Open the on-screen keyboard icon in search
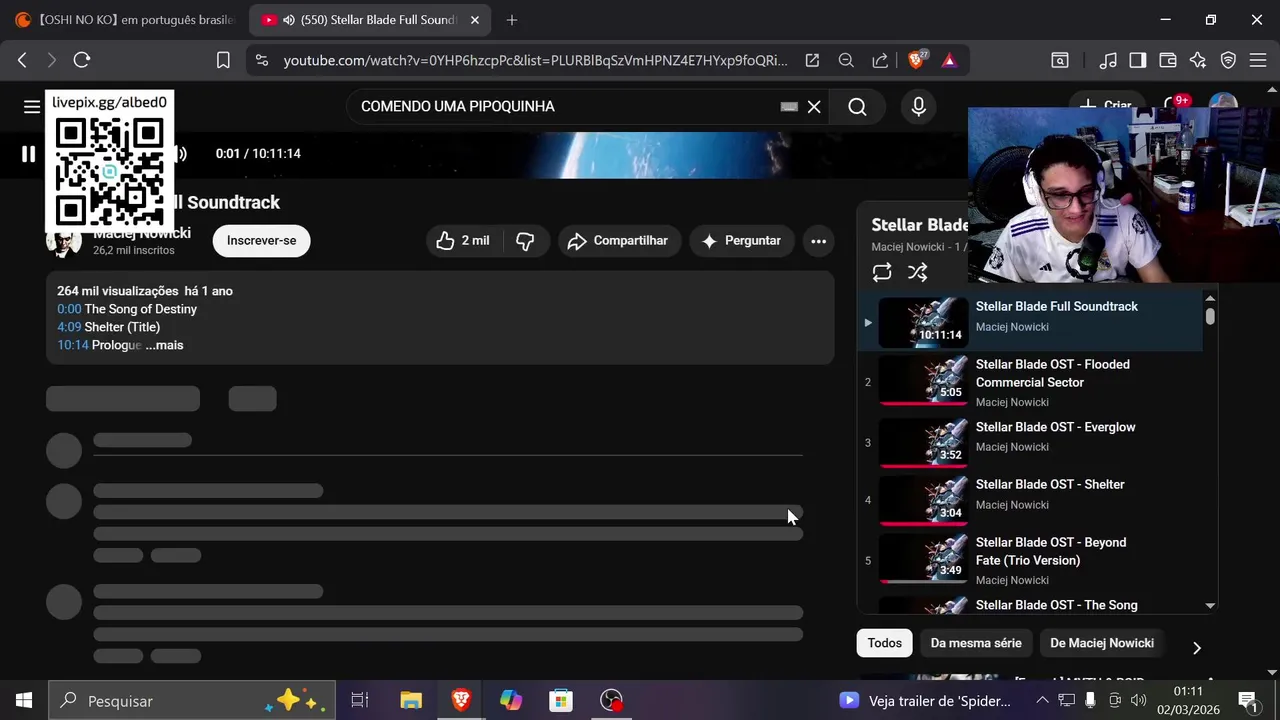This screenshot has width=1280, height=720. click(x=789, y=107)
